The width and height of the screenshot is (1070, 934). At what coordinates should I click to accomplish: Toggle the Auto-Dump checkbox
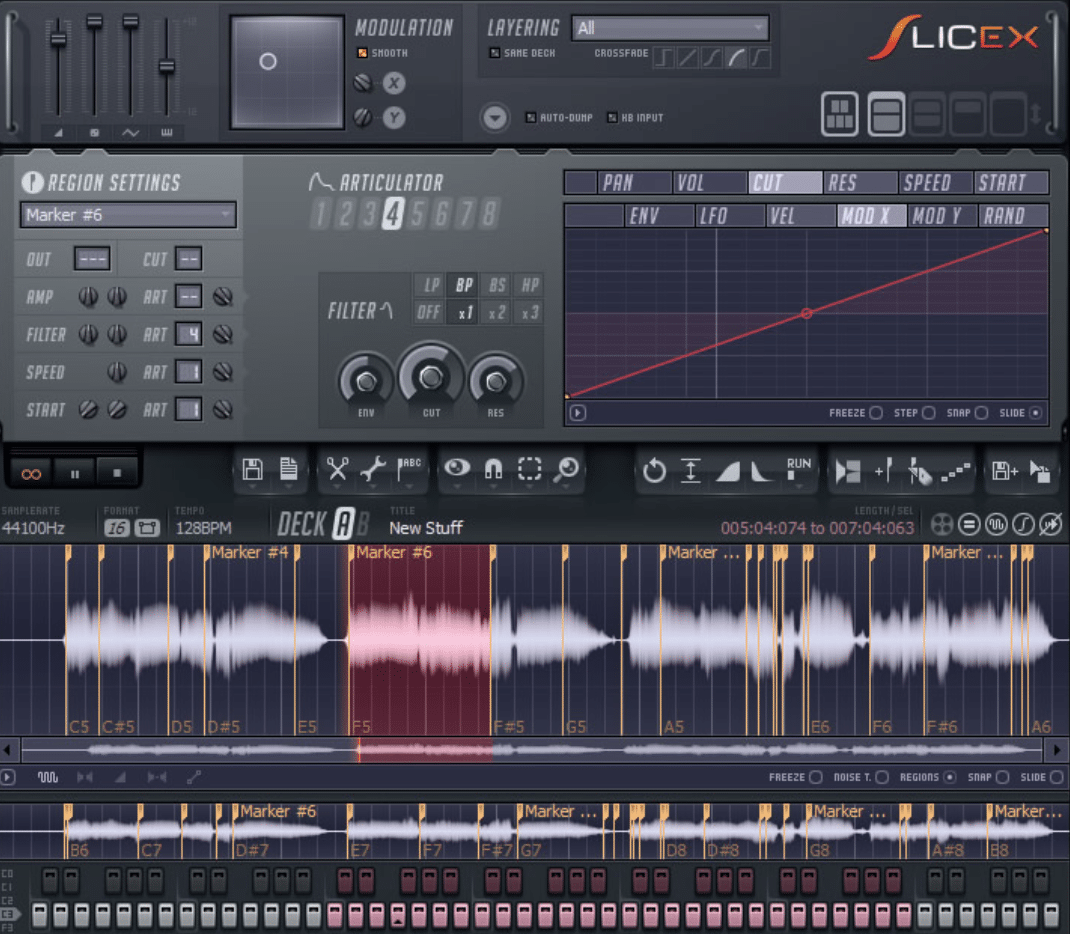tap(531, 117)
